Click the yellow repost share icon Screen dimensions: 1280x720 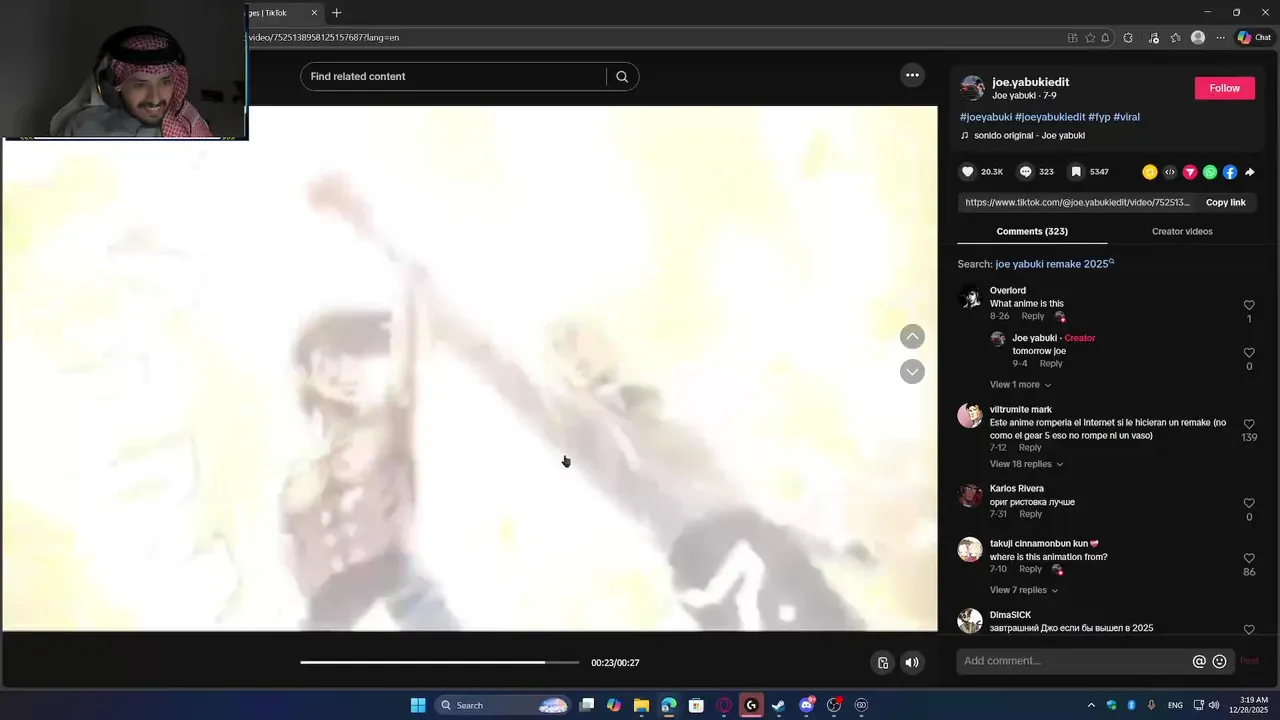tap(1150, 172)
